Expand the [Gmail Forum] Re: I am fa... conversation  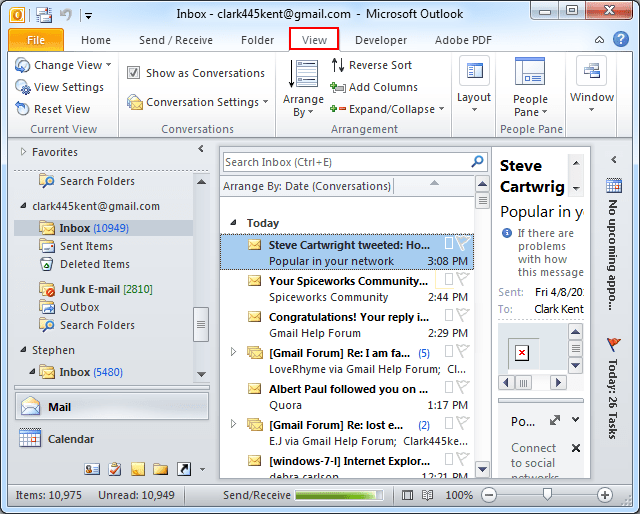(233, 352)
